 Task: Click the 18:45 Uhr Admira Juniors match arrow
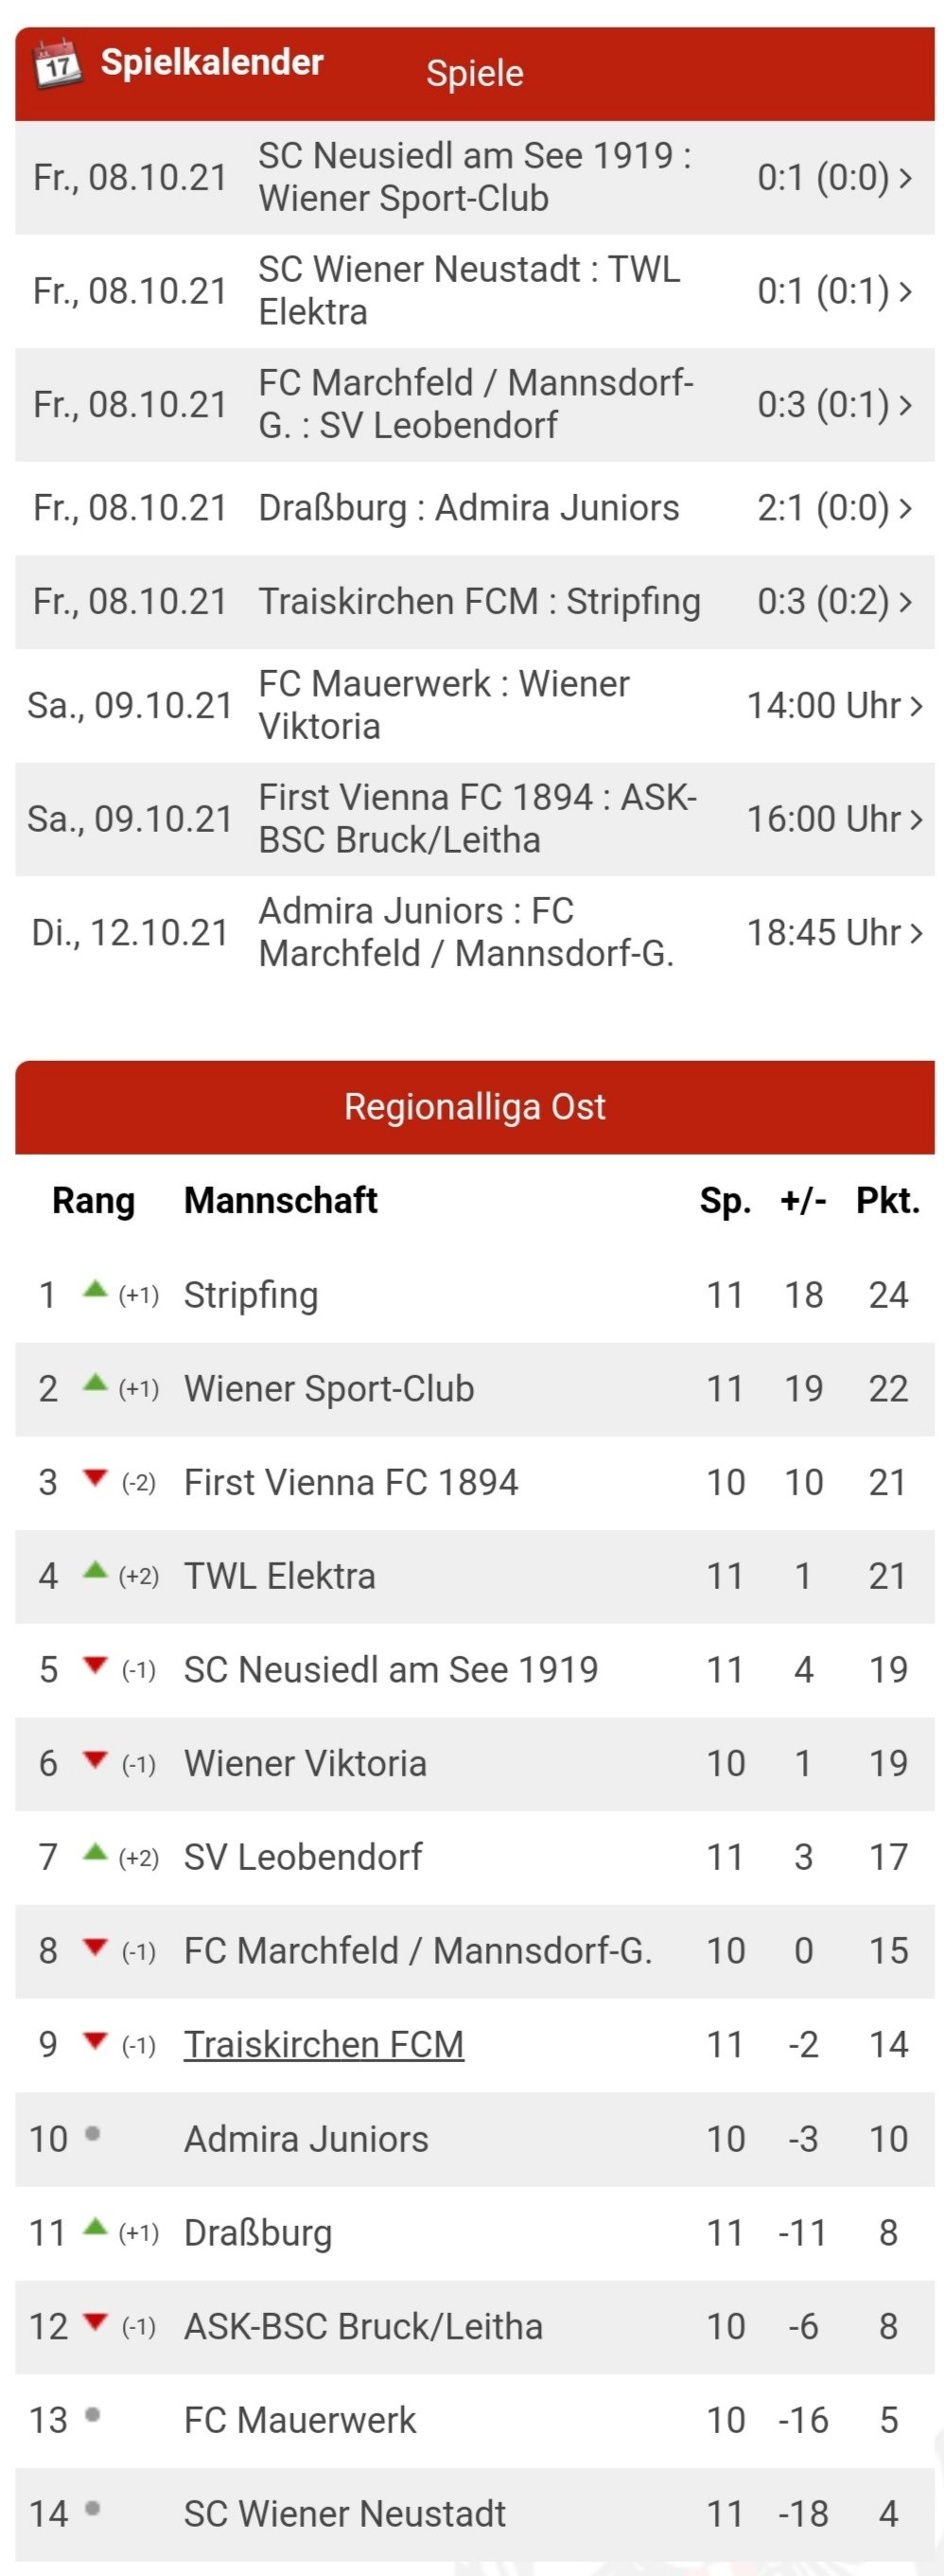pyautogui.click(x=915, y=933)
